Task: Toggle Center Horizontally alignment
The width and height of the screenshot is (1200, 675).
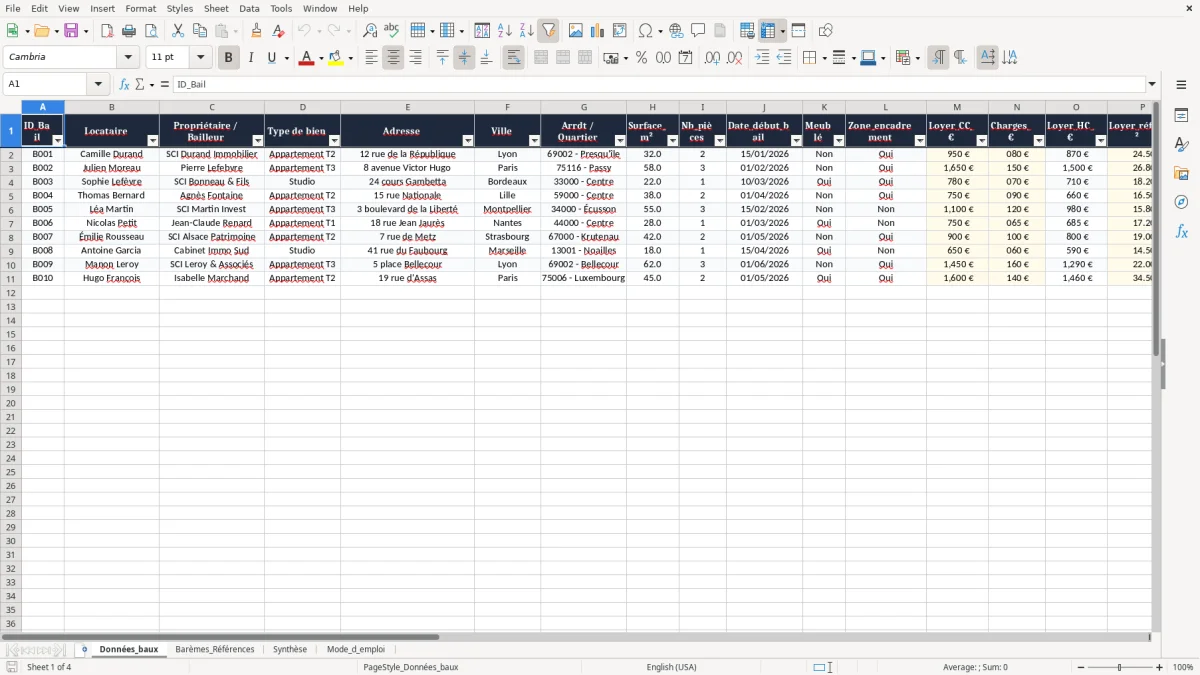Action: 393,58
